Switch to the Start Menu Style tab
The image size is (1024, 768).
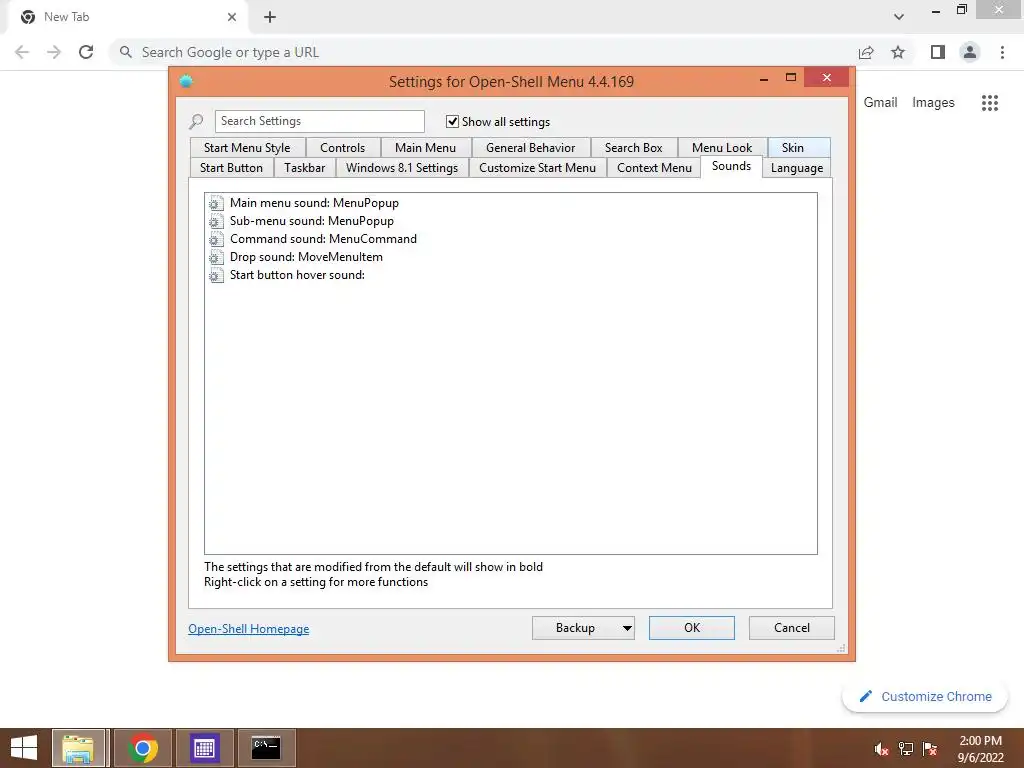tap(247, 148)
